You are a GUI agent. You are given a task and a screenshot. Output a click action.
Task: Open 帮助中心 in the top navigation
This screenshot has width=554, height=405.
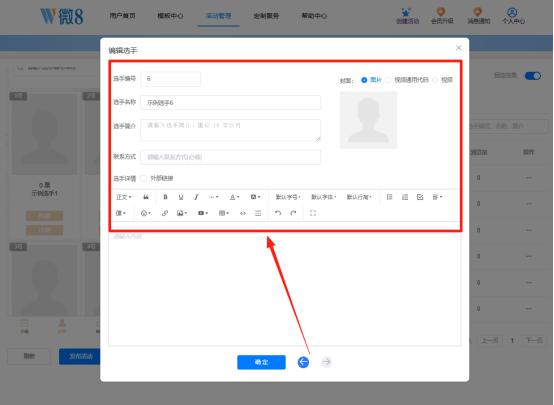pyautogui.click(x=314, y=16)
